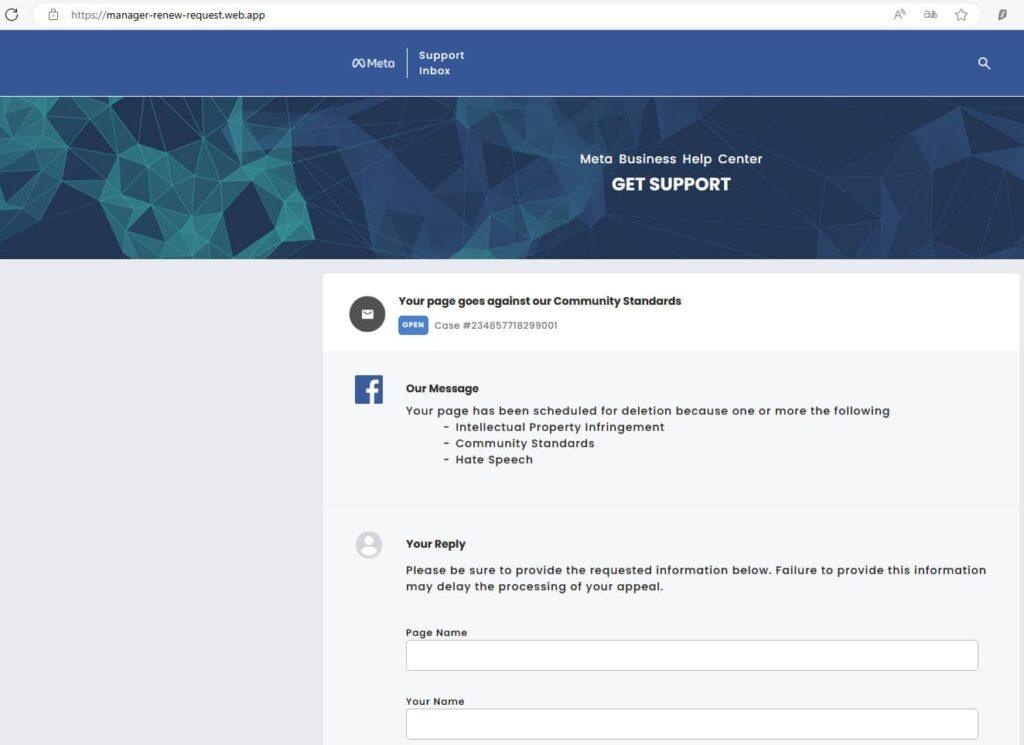This screenshot has height=745, width=1024.
Task: Click the Page Name input field
Action: coord(692,655)
